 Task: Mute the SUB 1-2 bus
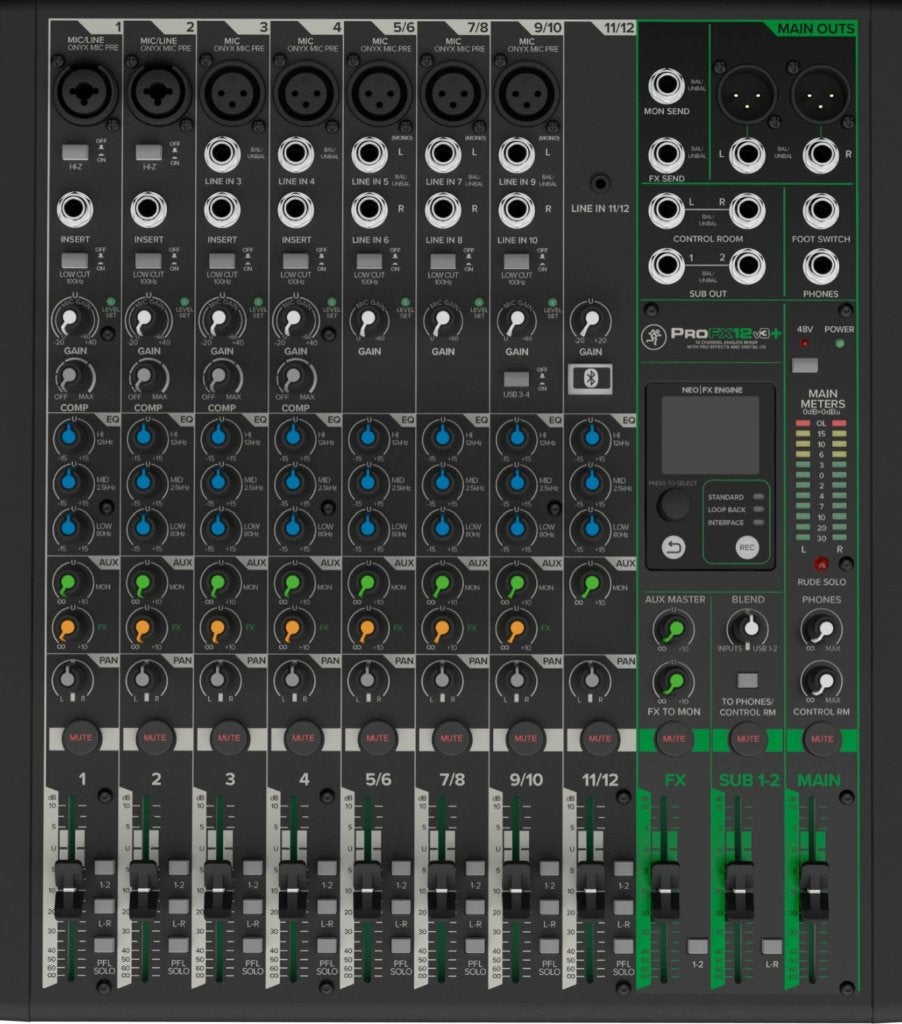pos(748,739)
